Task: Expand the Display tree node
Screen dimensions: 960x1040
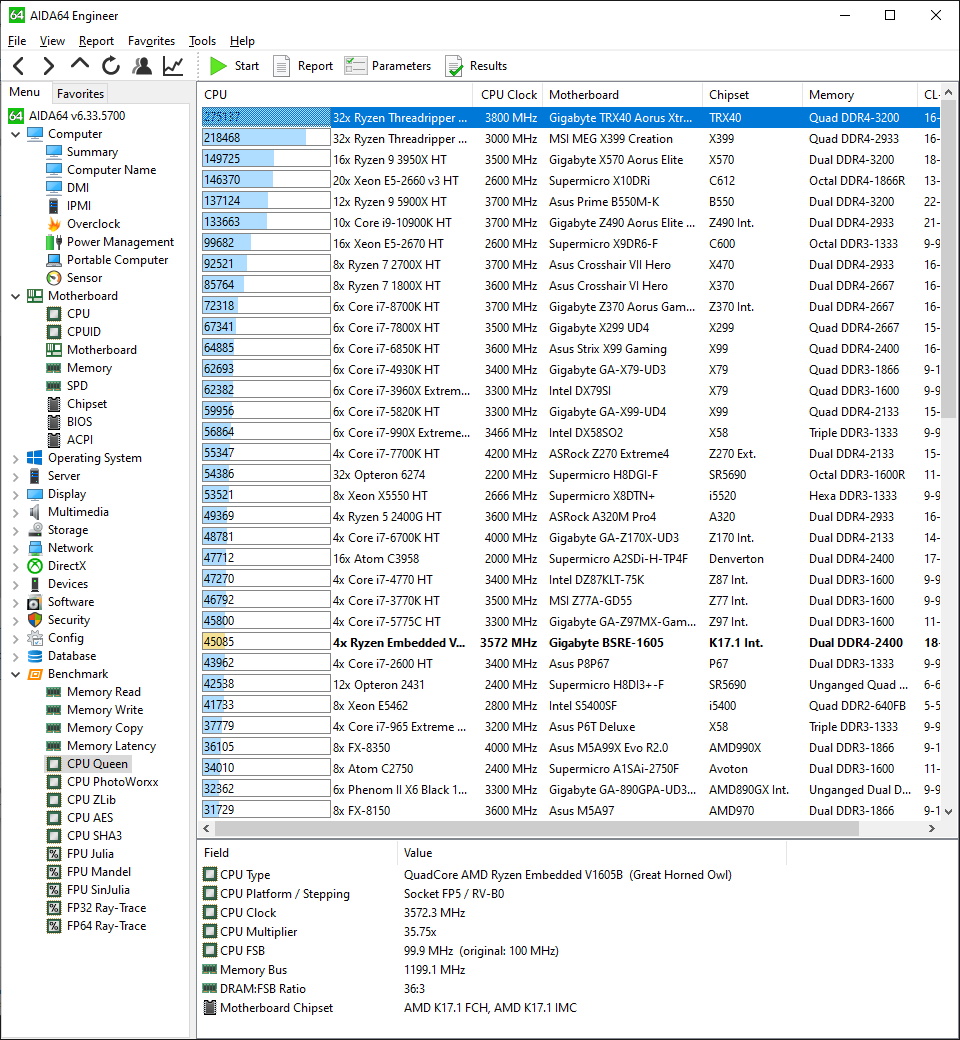Action: pyautogui.click(x=15, y=493)
